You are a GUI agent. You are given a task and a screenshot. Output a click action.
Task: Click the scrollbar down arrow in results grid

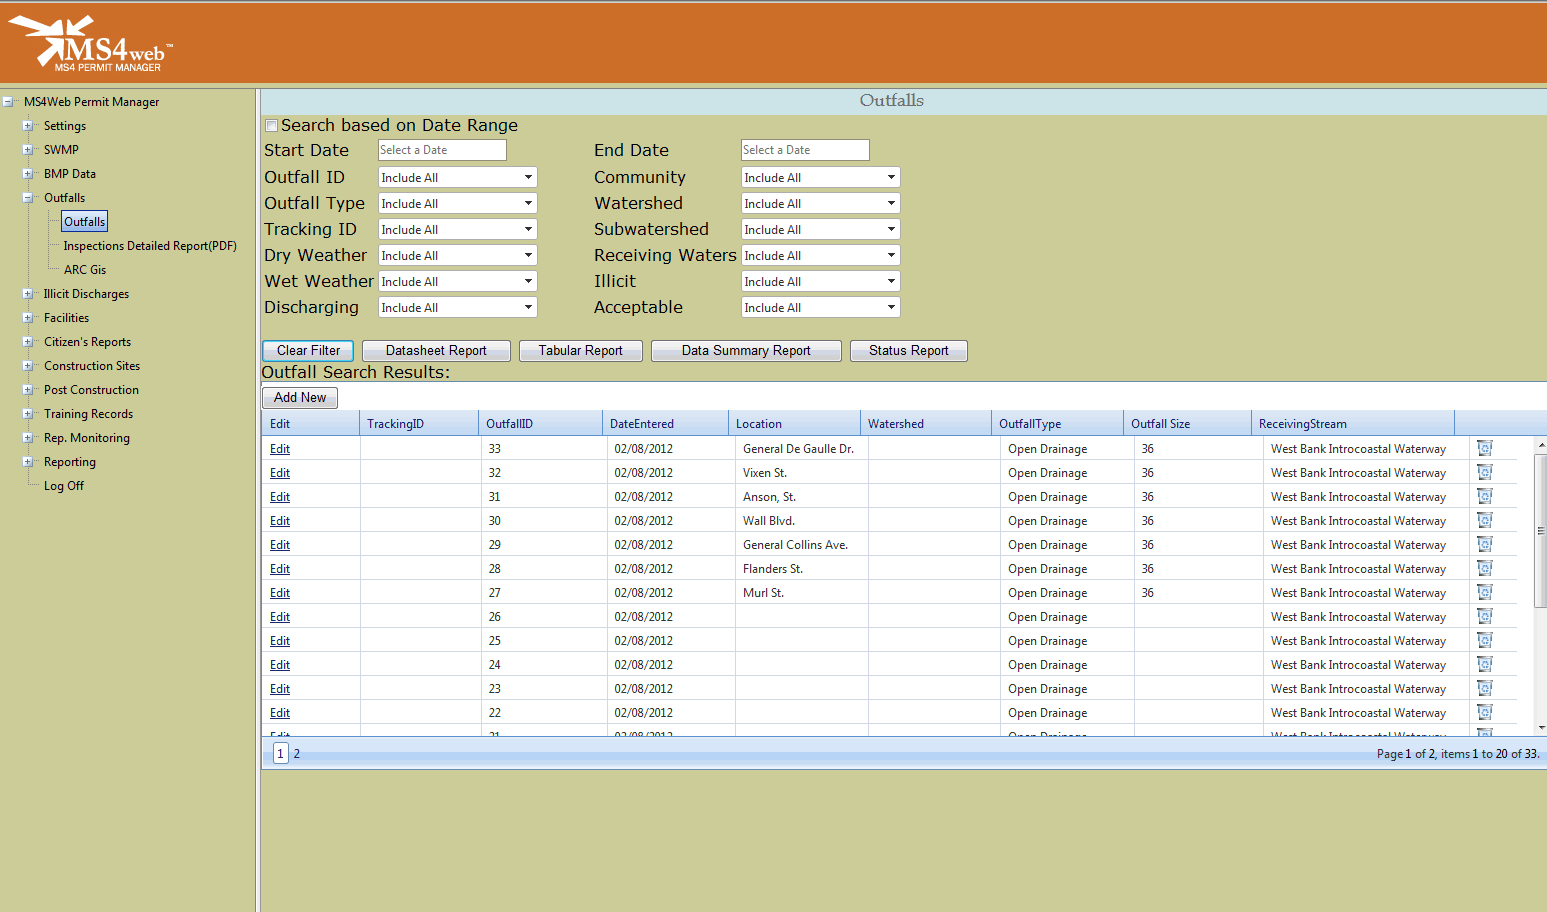[x=1541, y=728]
